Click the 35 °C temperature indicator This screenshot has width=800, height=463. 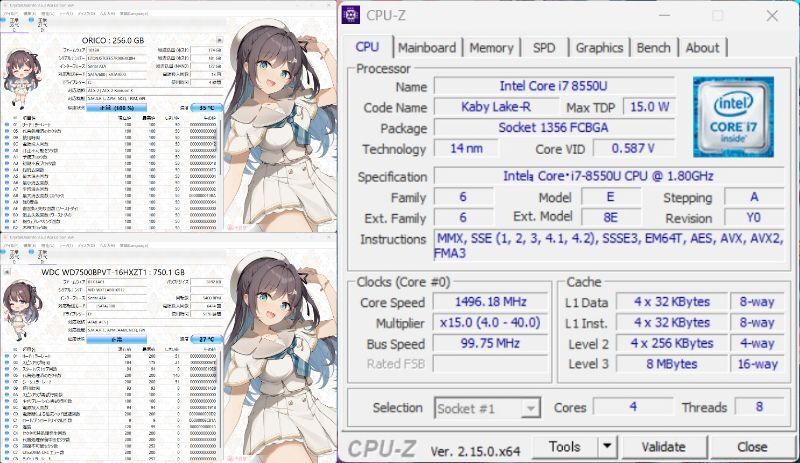coord(207,108)
